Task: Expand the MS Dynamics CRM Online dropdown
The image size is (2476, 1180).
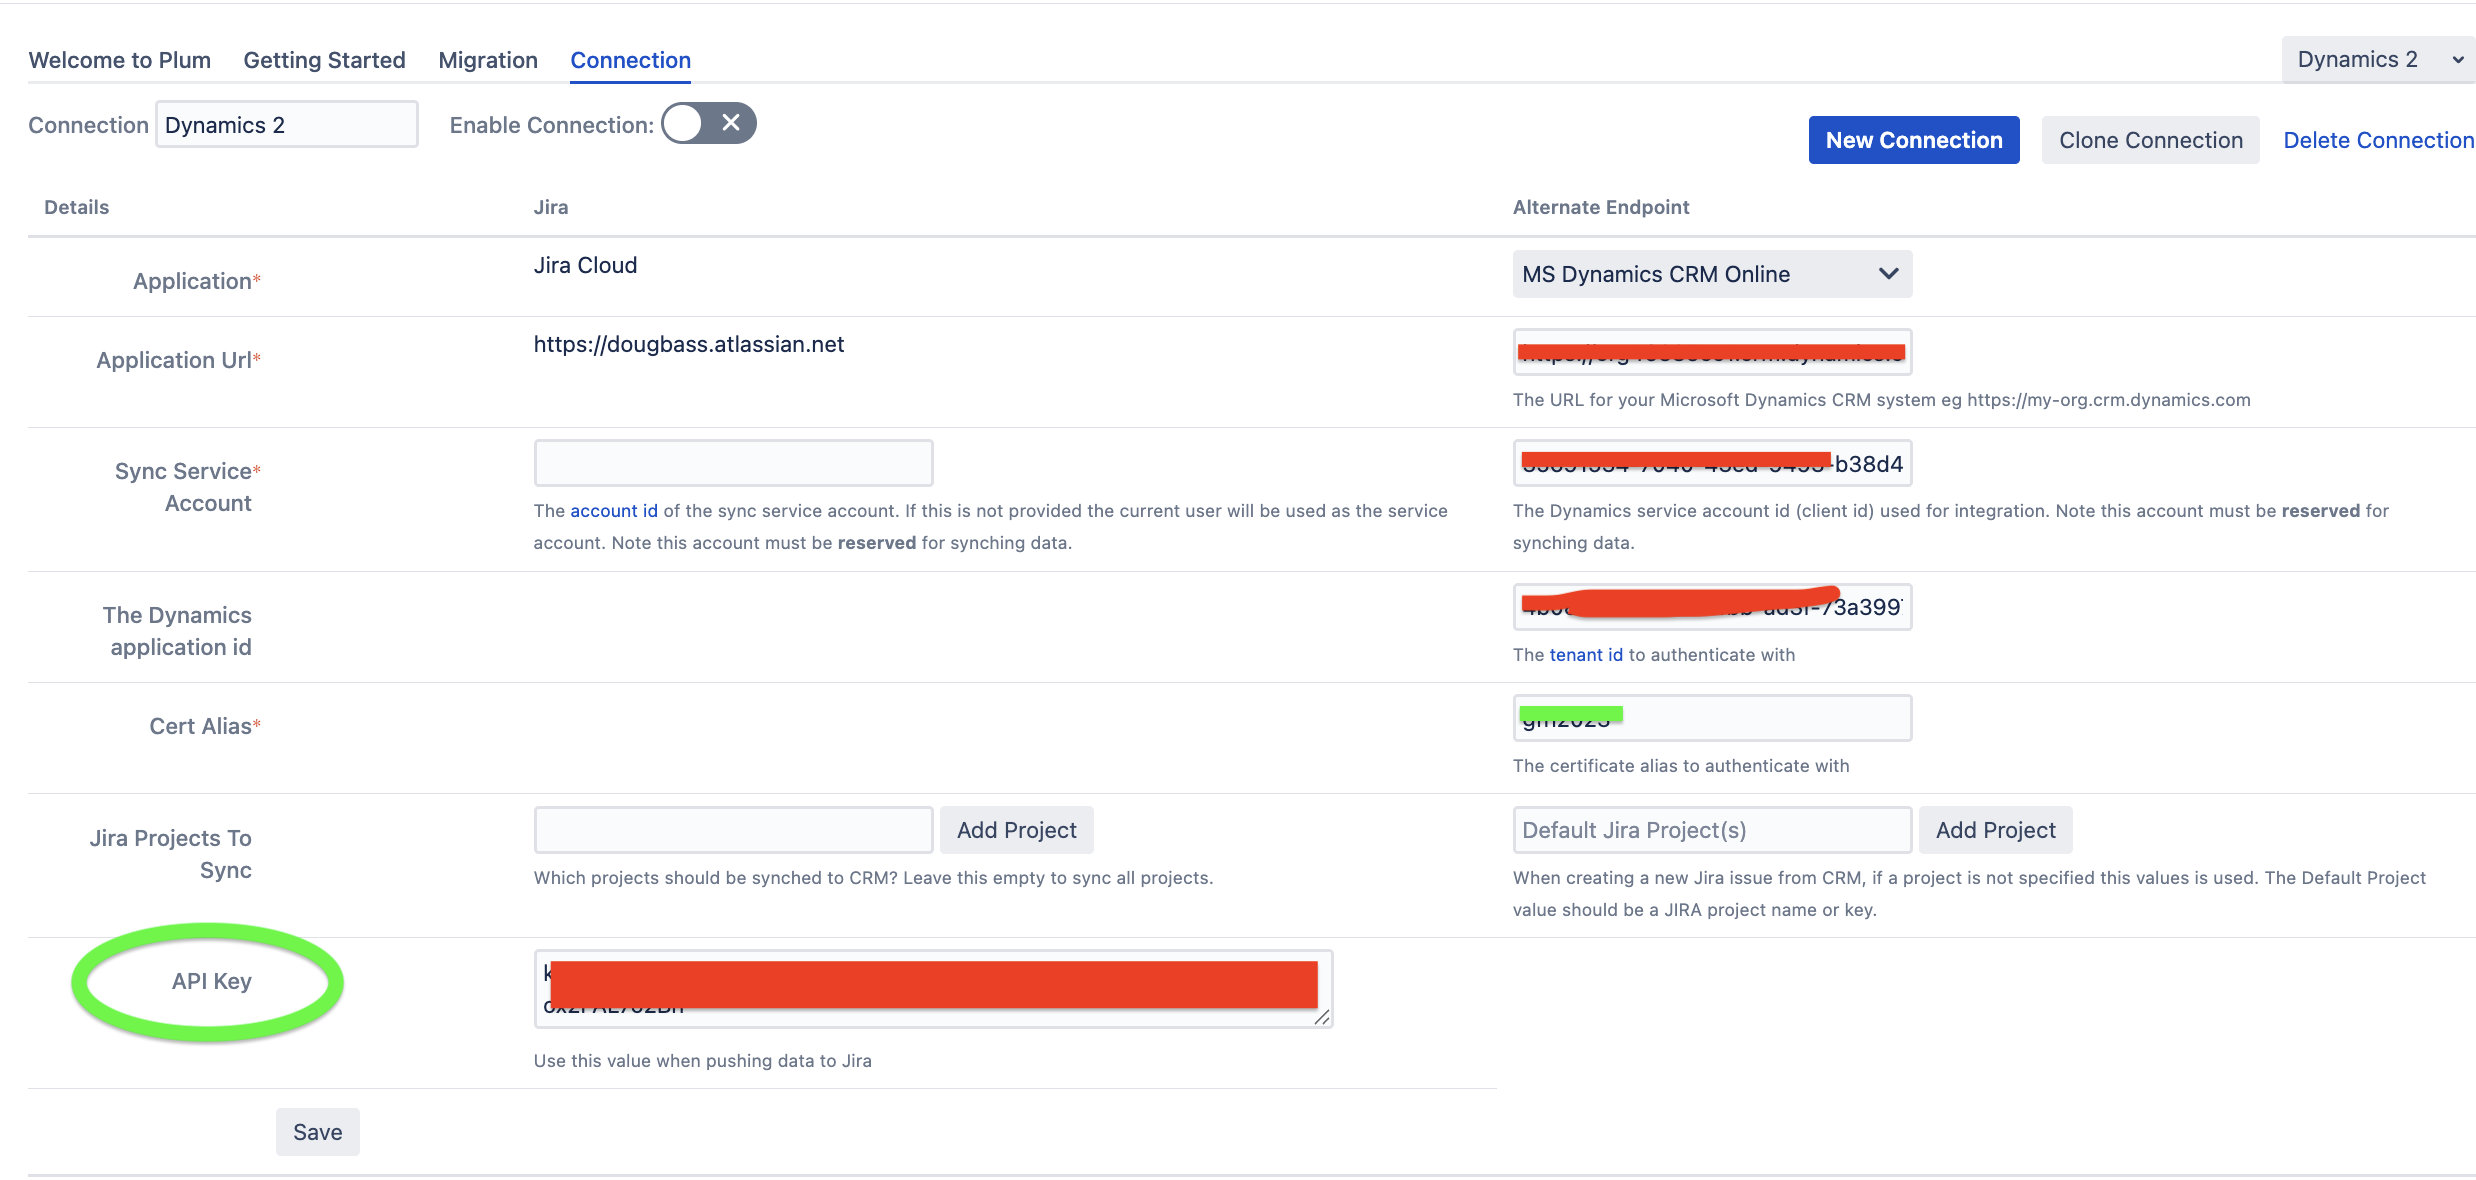Action: [x=1712, y=274]
